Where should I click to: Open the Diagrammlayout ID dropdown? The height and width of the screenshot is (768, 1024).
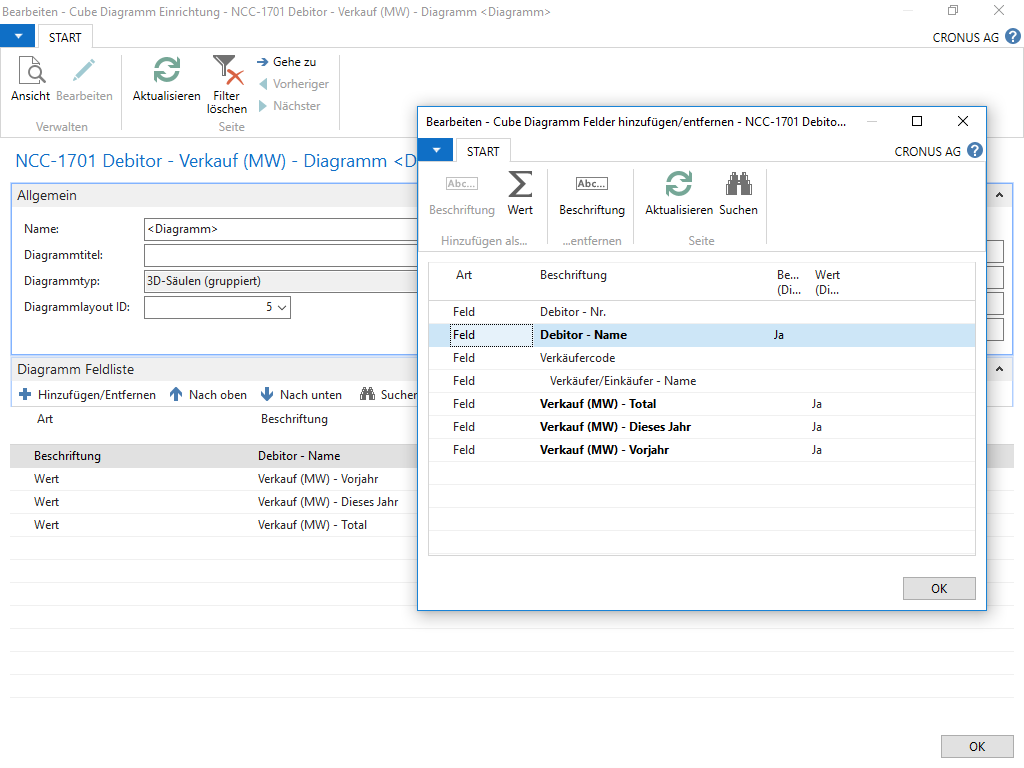coord(282,308)
